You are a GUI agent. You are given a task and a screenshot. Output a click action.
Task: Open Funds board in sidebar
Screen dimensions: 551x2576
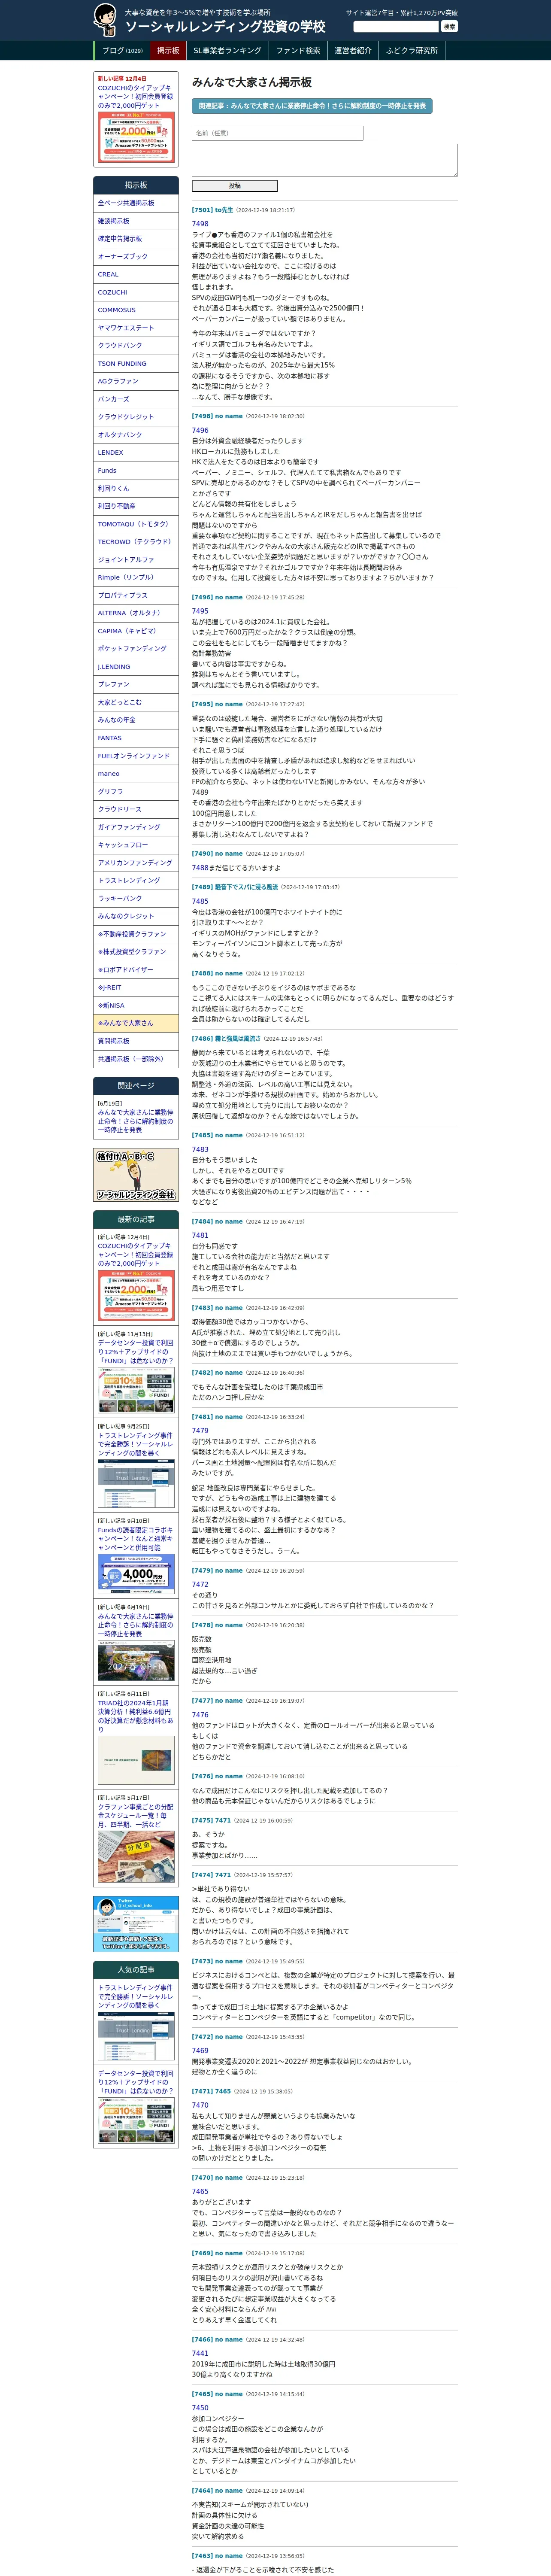click(136, 471)
